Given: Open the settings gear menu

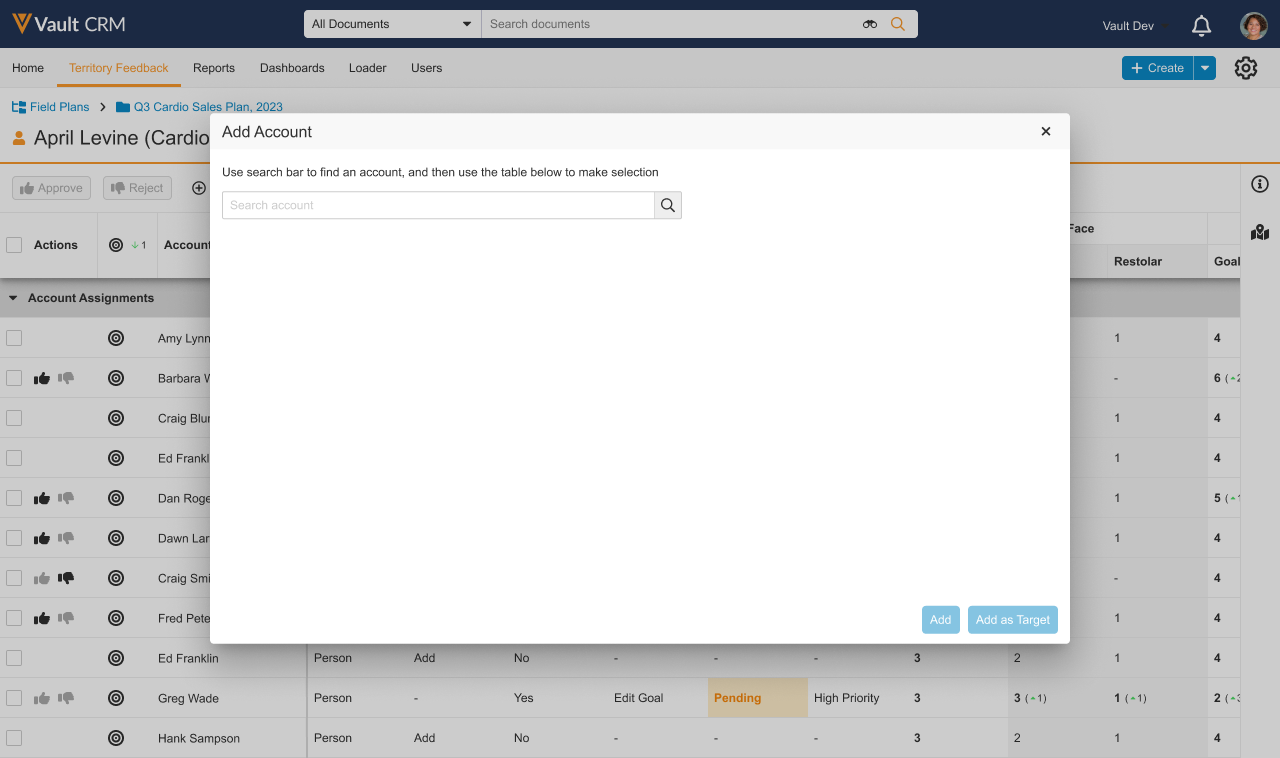Looking at the screenshot, I should point(1245,68).
